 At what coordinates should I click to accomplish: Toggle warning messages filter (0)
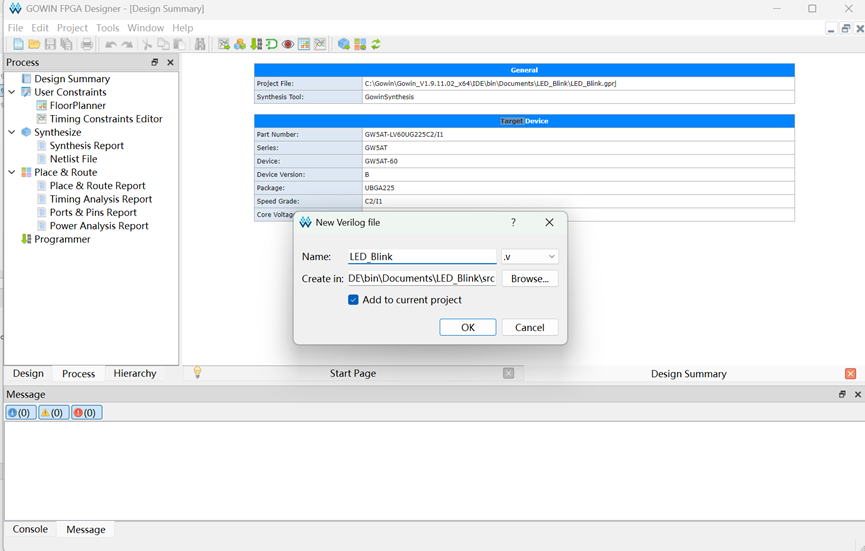[54, 413]
